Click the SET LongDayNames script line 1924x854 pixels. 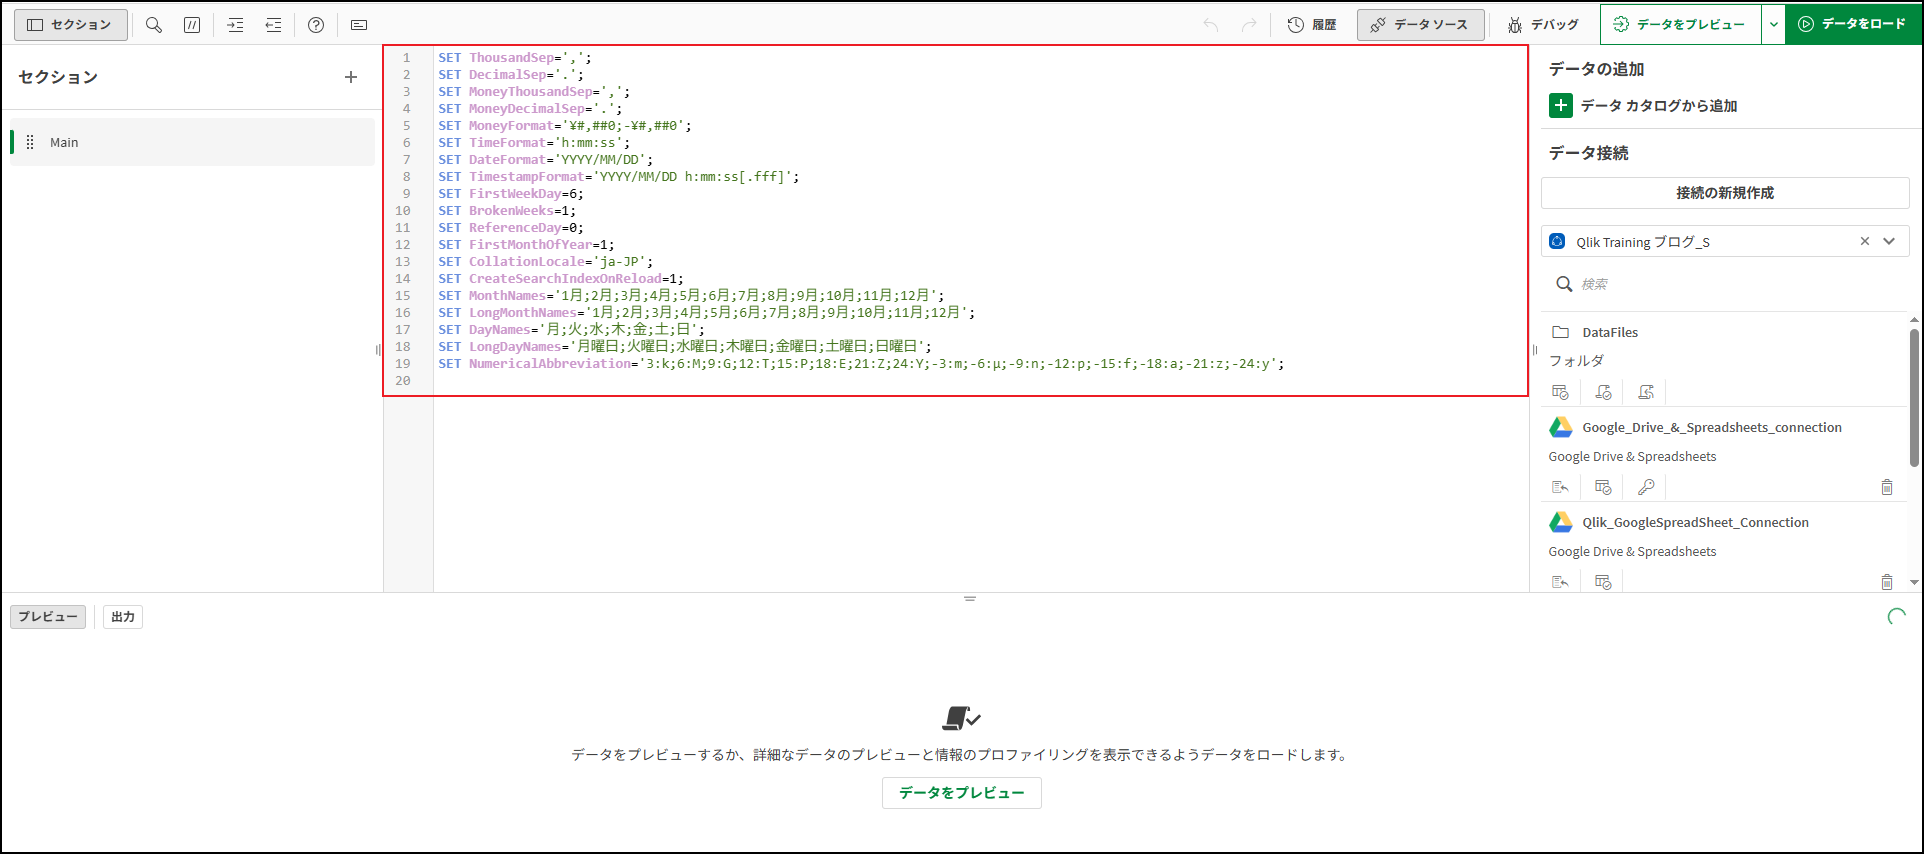685,347
